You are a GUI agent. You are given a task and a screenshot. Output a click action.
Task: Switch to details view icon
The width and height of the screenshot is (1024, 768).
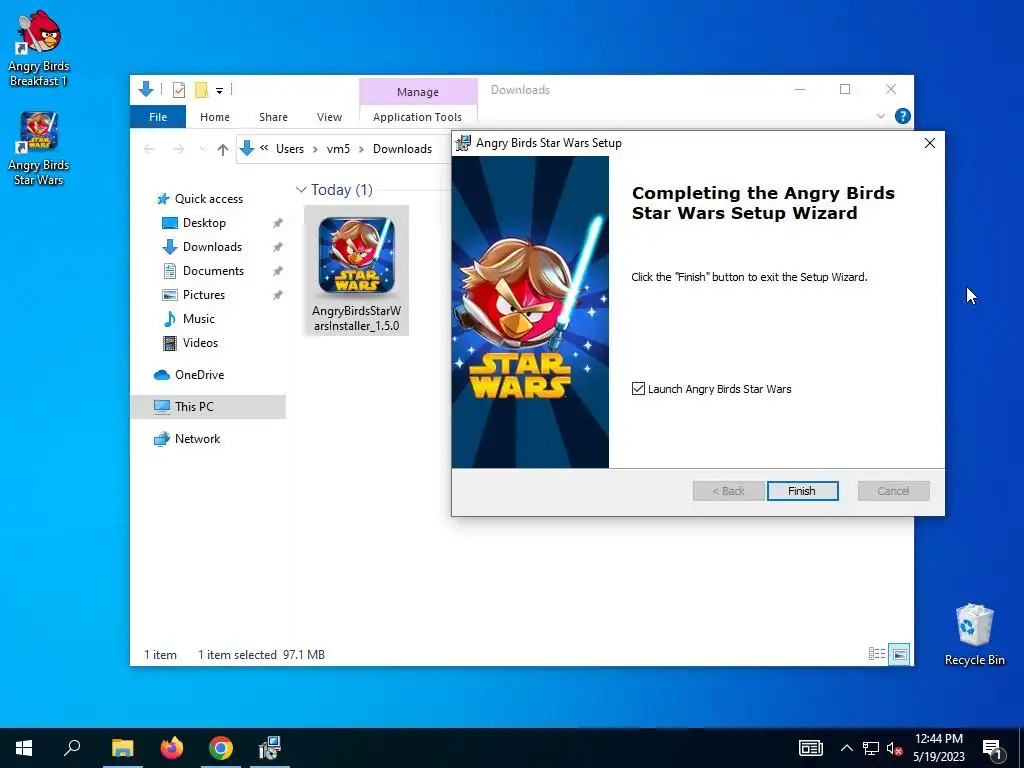(x=877, y=654)
